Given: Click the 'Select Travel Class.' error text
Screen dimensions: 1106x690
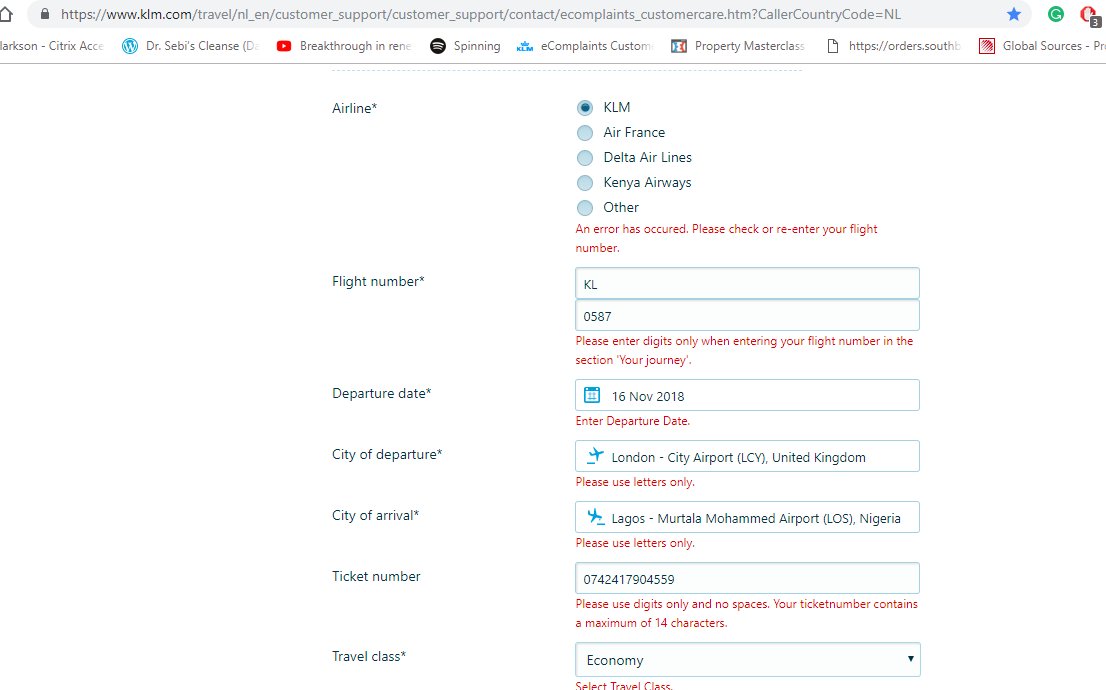Looking at the screenshot, I should (x=624, y=685).
